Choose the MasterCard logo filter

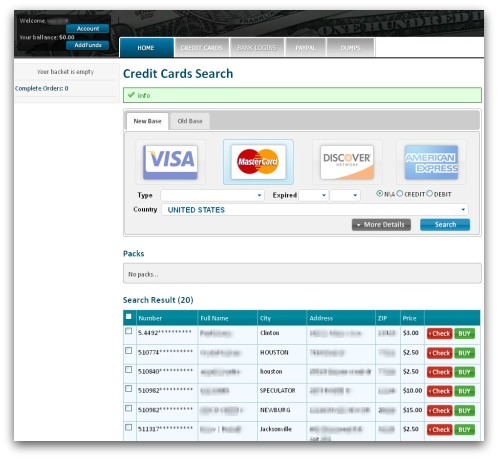point(258,162)
